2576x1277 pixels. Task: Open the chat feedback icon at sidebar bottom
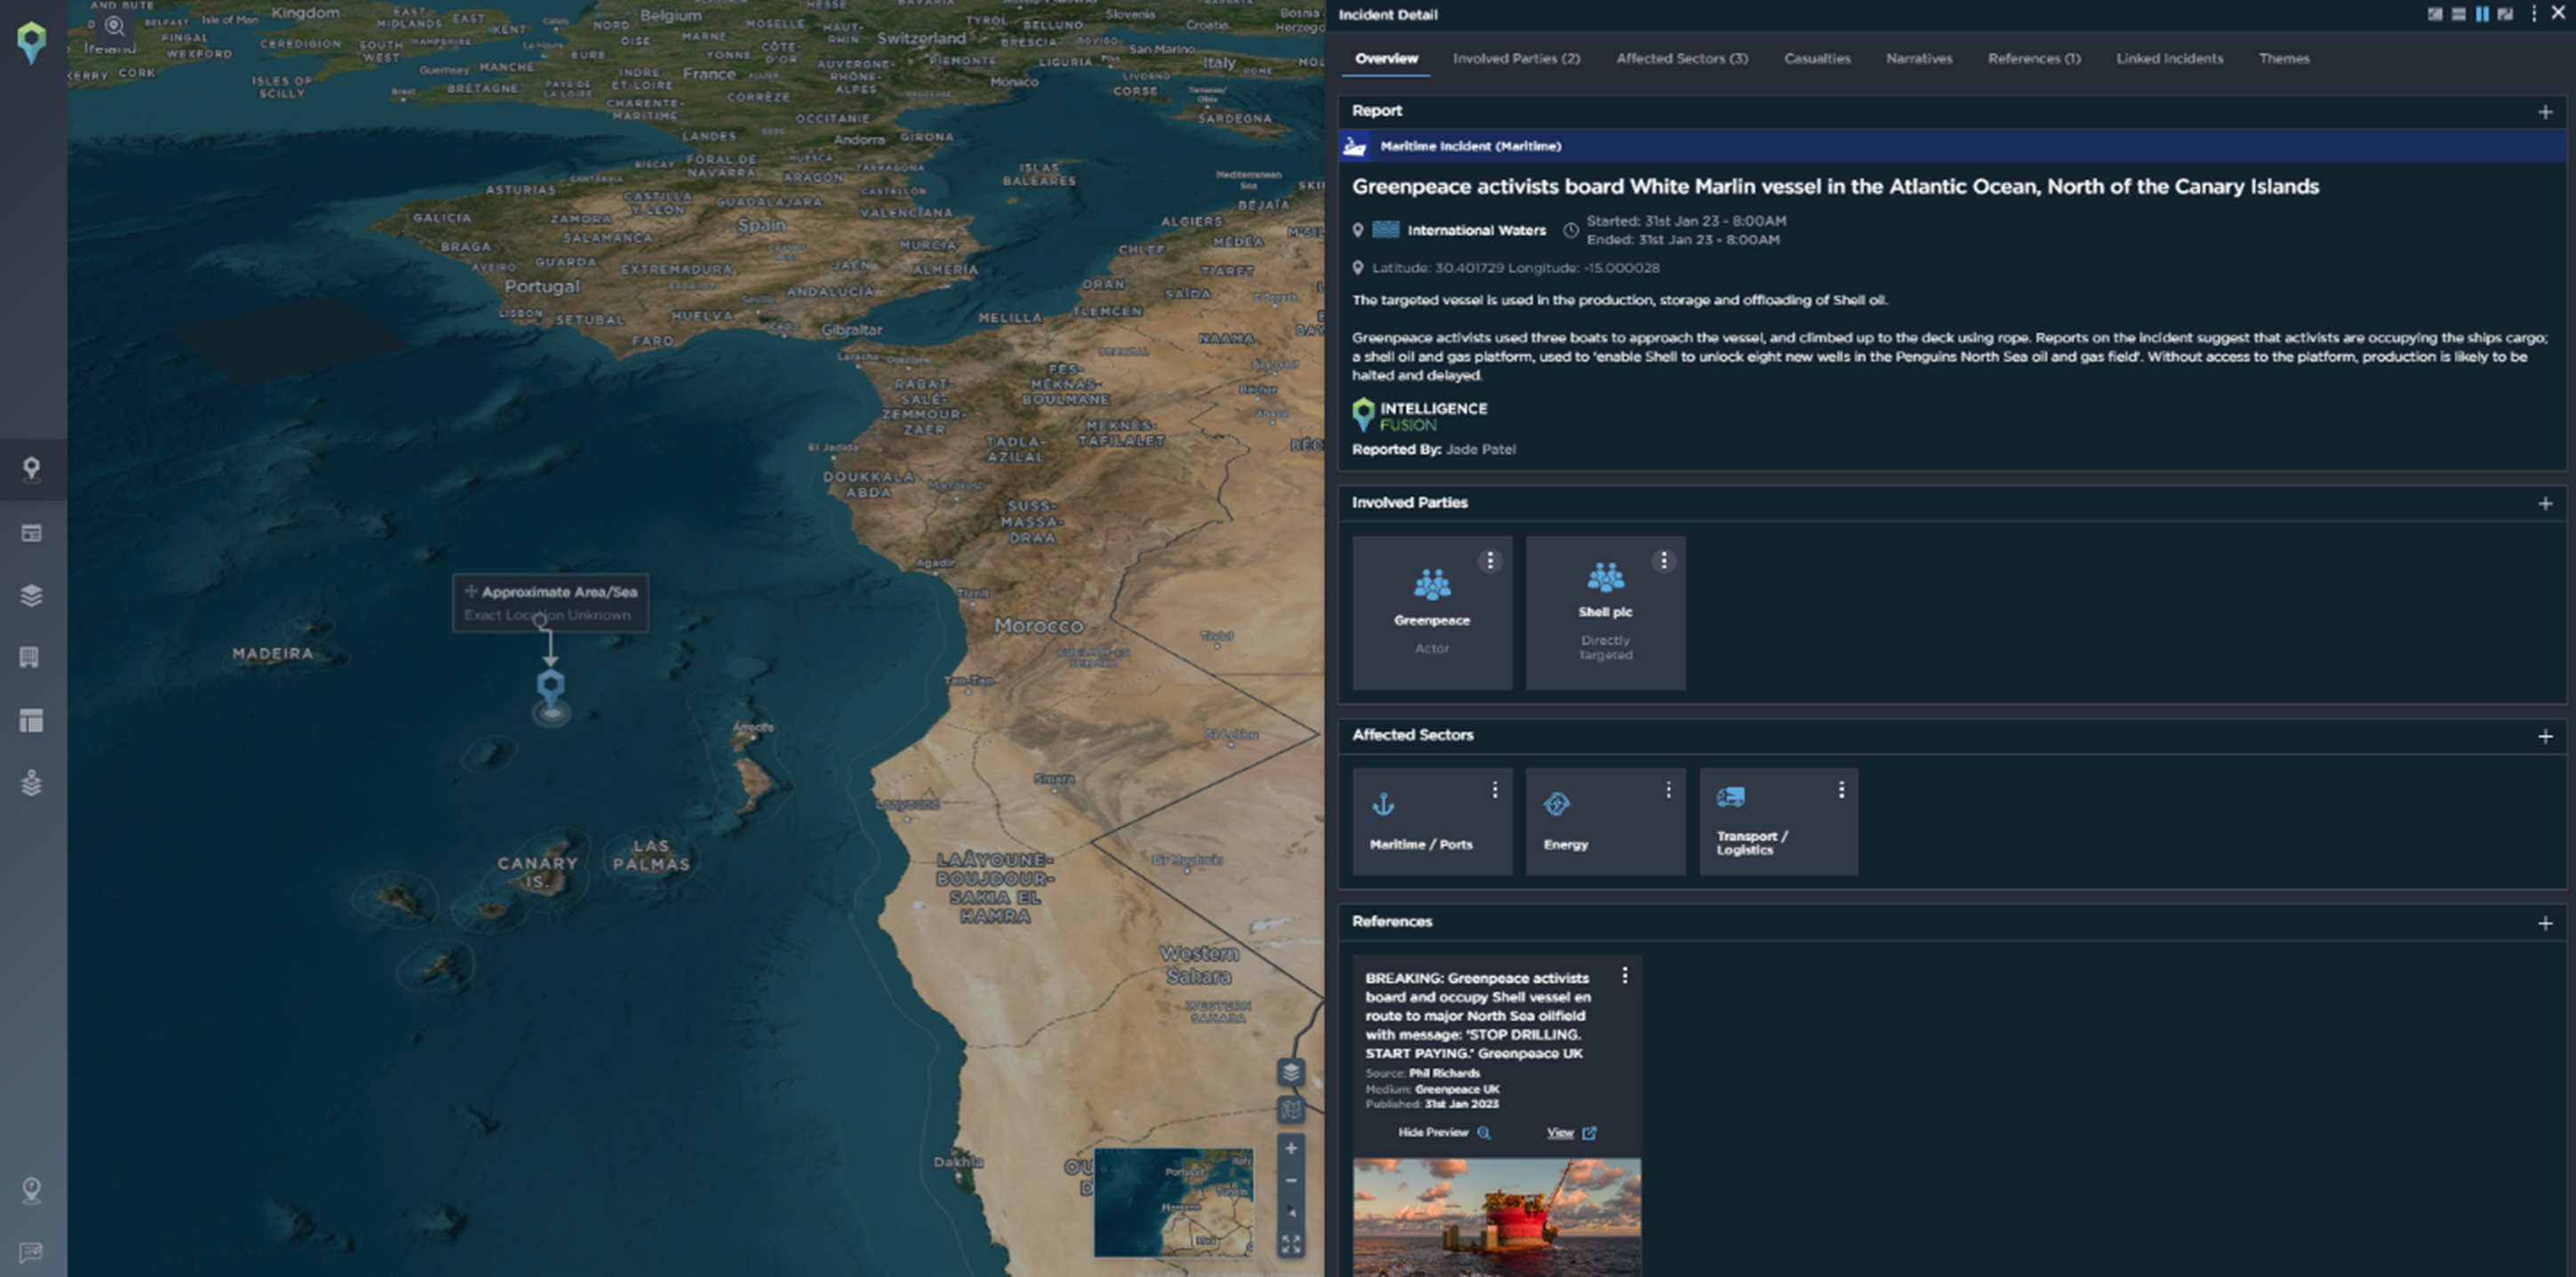coord(32,1253)
